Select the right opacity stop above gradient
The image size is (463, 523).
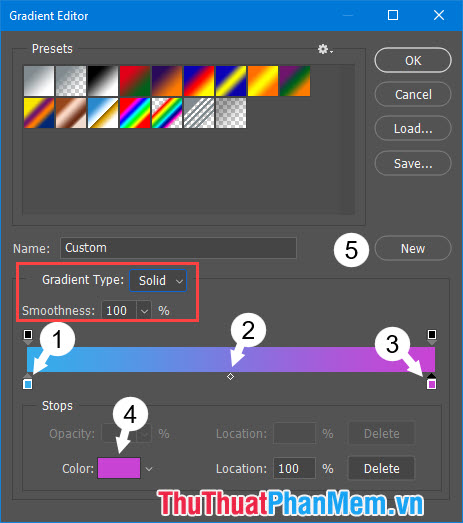tap(432, 337)
